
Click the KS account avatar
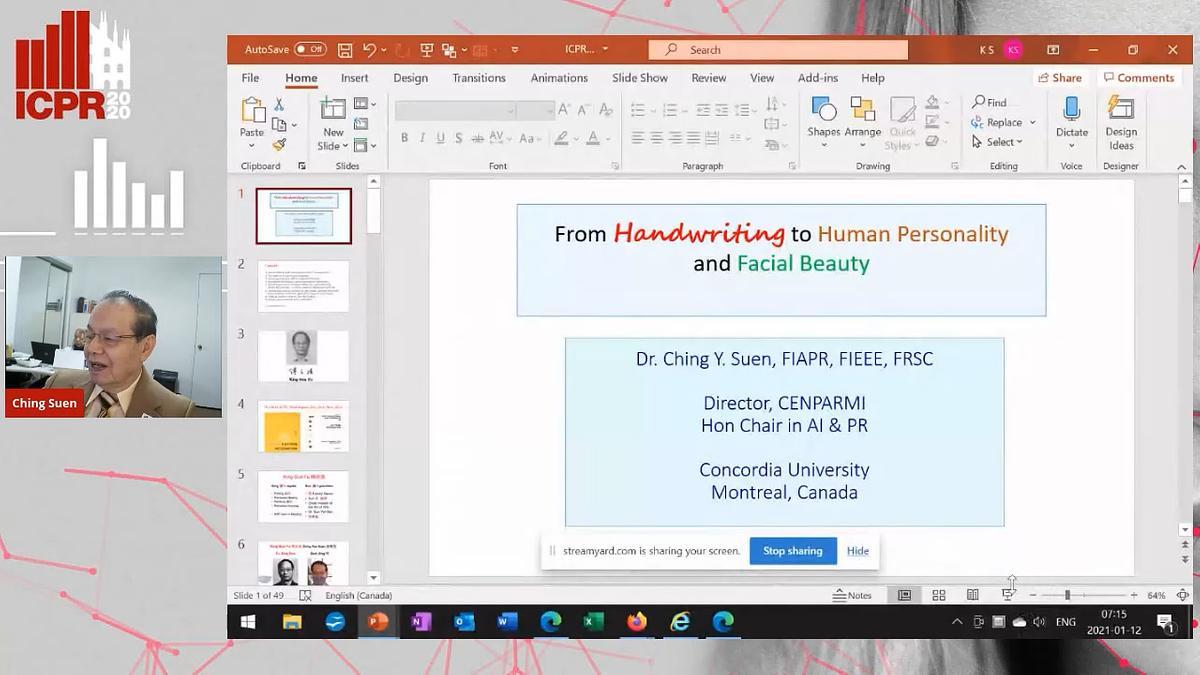click(1013, 50)
